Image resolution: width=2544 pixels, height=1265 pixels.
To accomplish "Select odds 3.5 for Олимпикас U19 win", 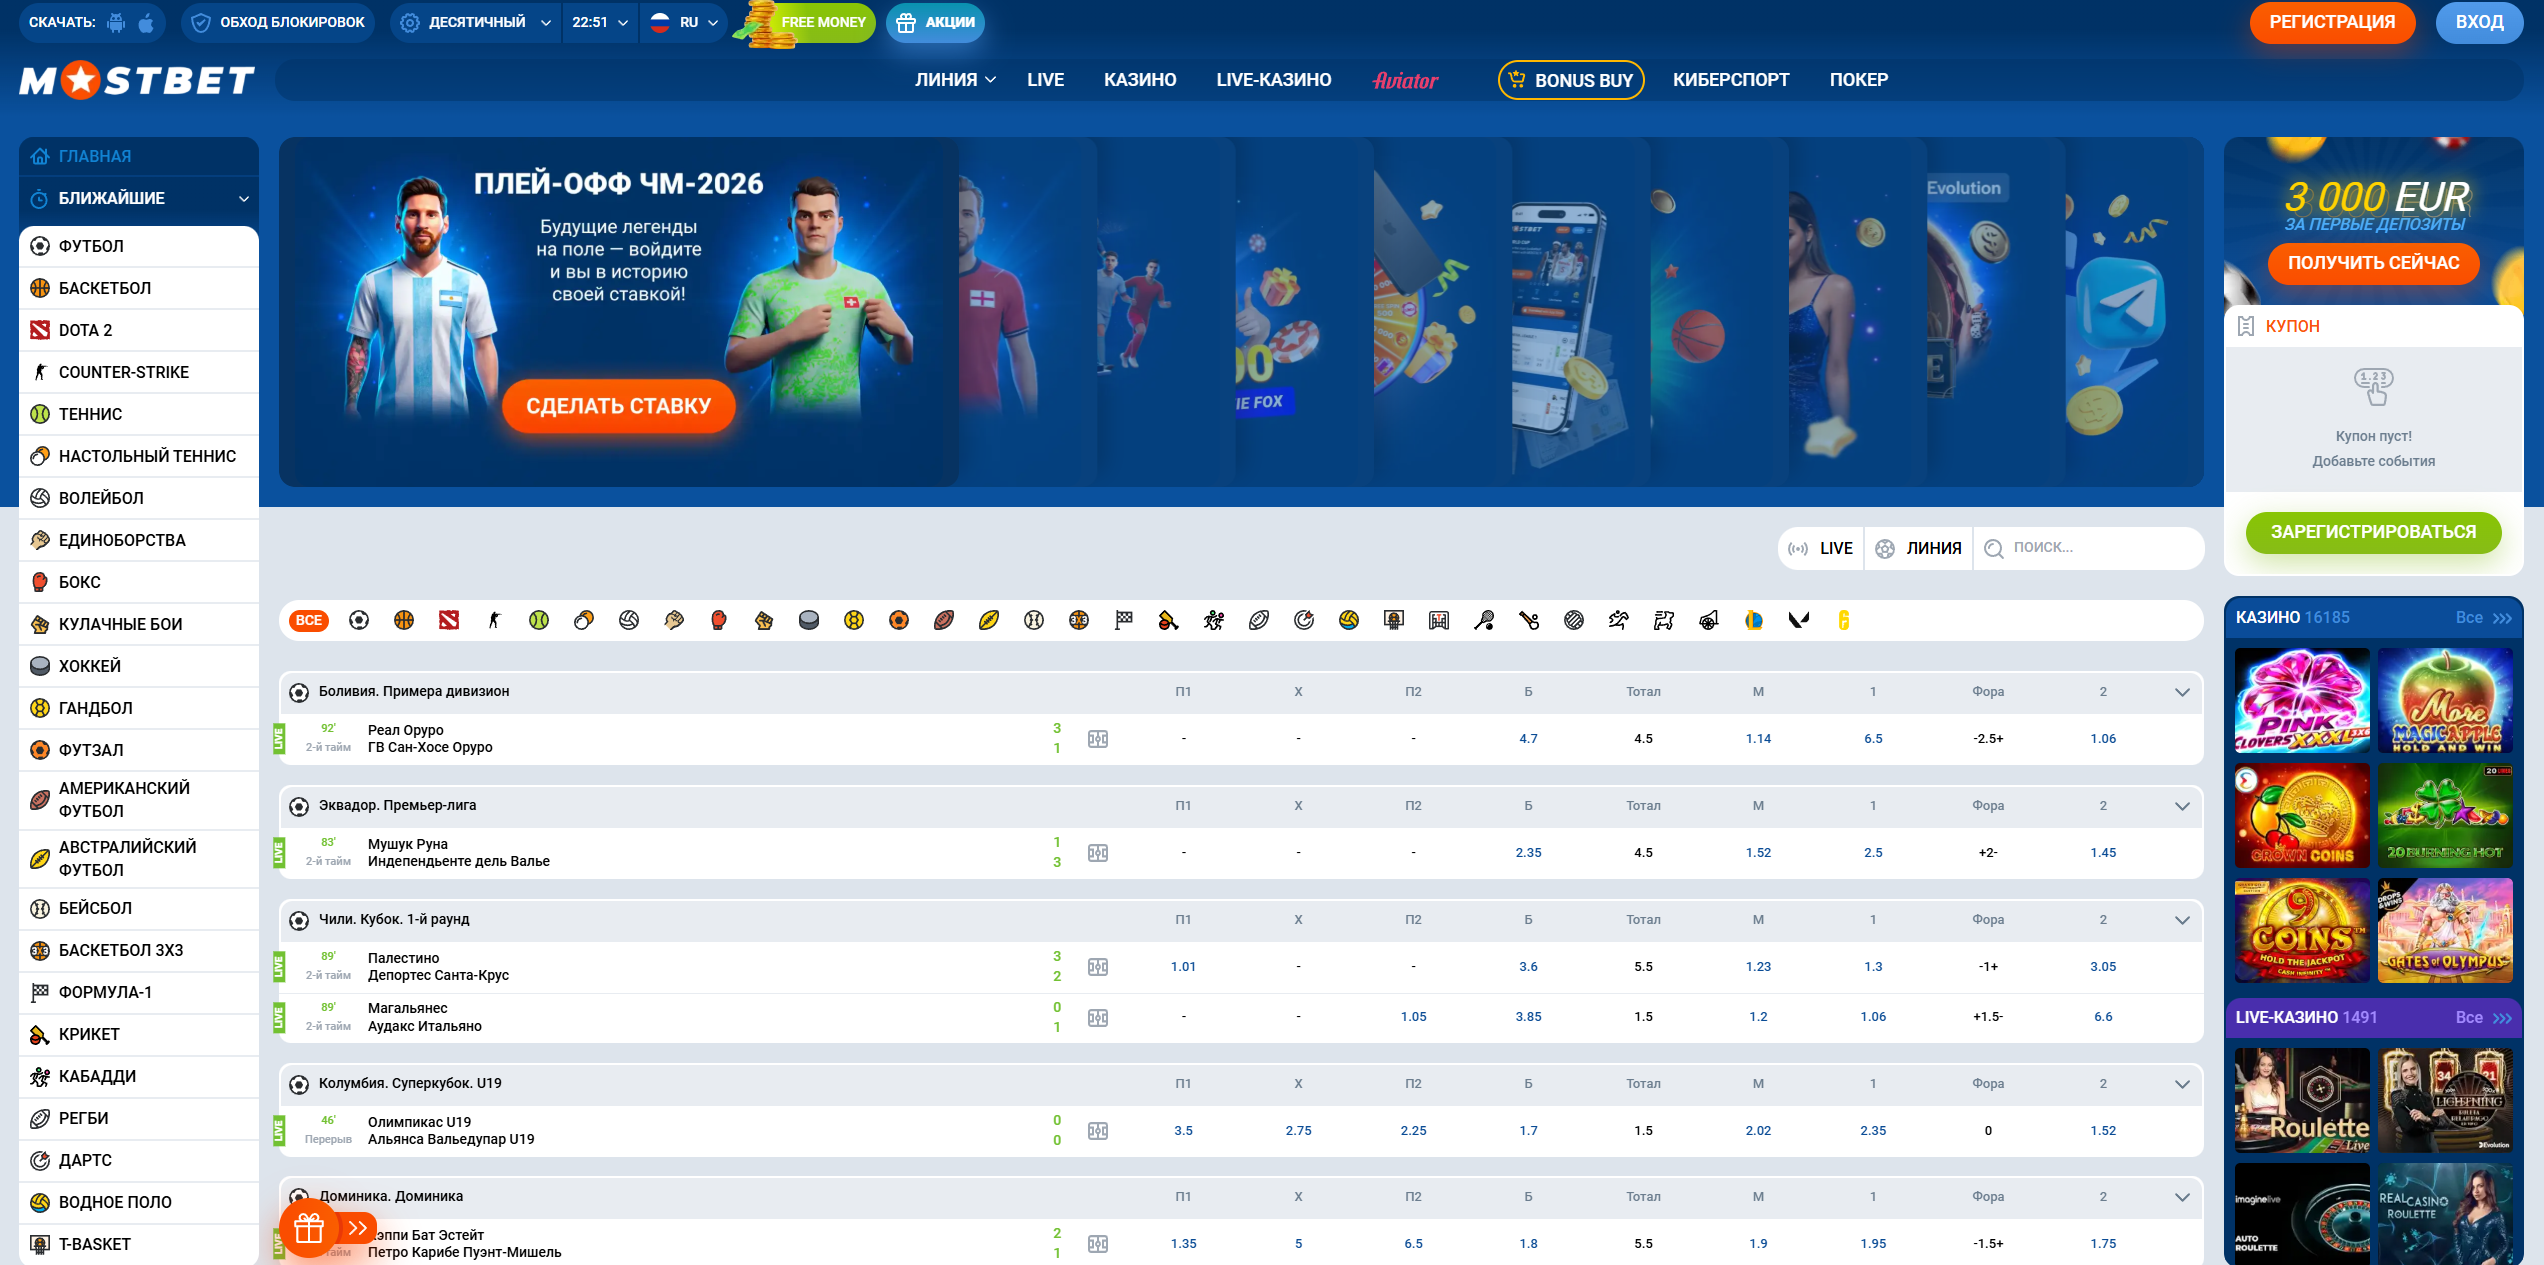I will [x=1183, y=1131].
